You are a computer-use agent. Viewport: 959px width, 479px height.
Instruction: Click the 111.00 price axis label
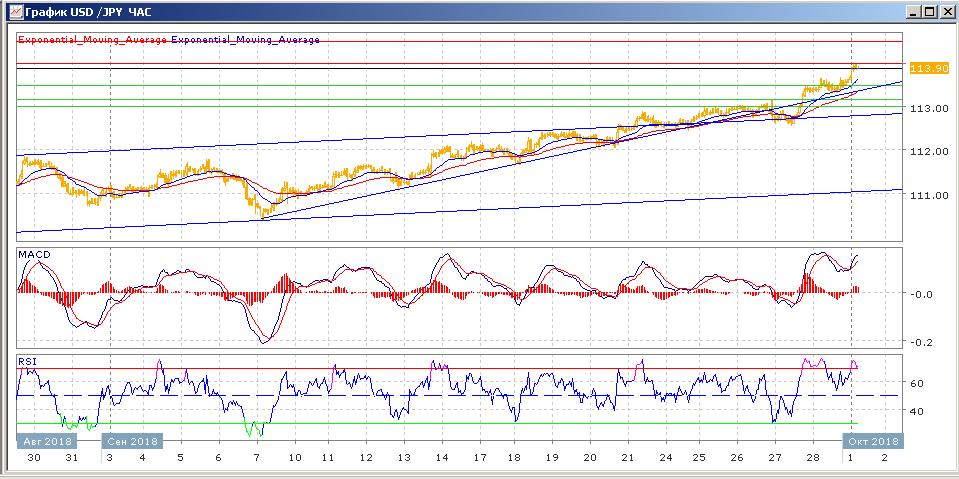[x=931, y=195]
